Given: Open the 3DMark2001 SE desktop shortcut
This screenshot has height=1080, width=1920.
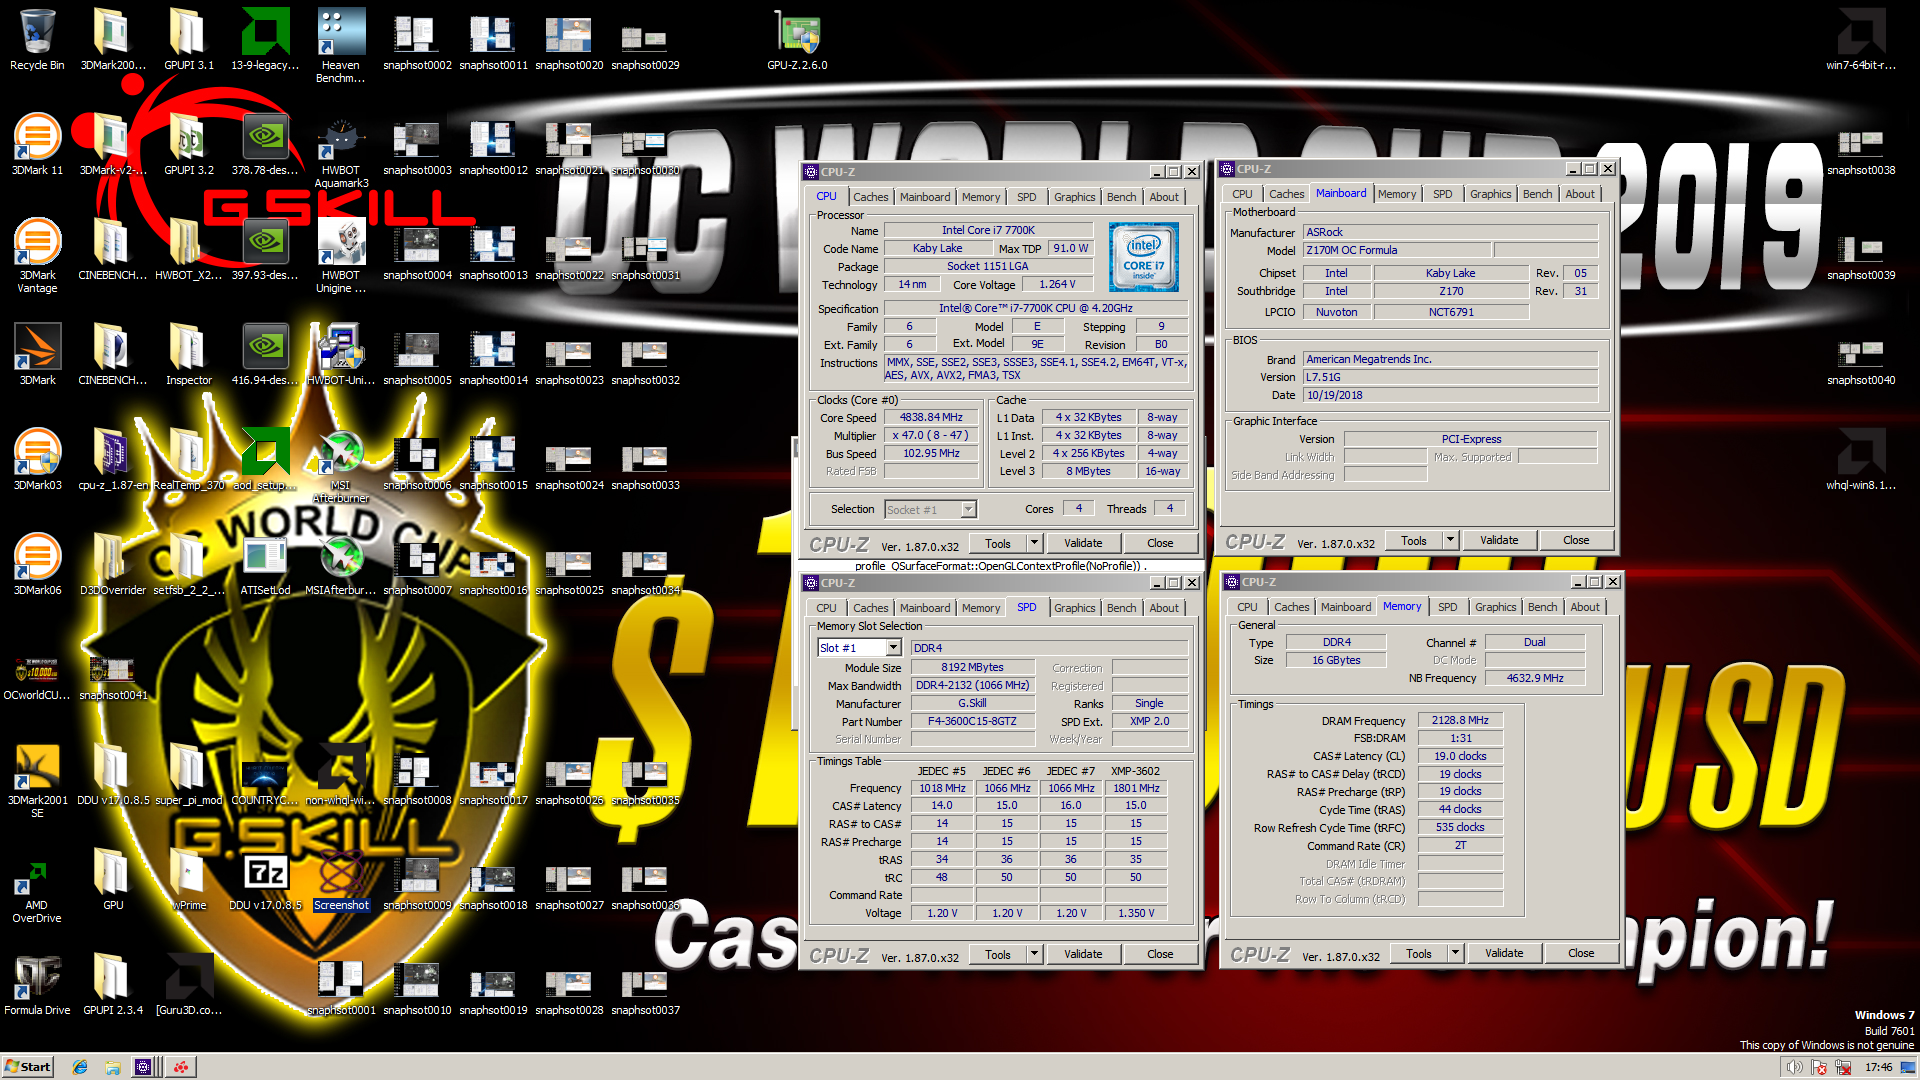Looking at the screenshot, I should 37,781.
